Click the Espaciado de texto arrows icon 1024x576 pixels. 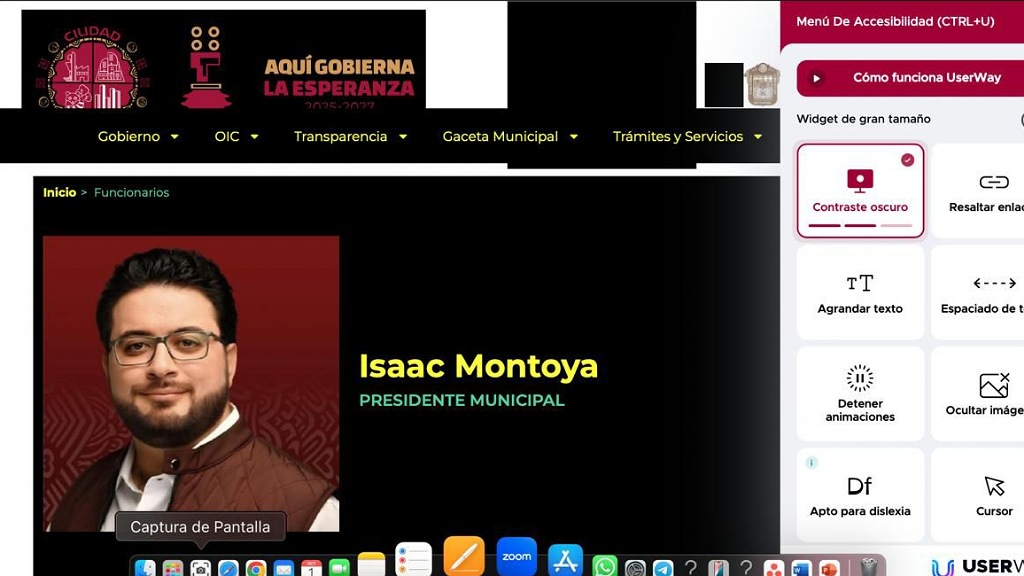[x=993, y=283]
